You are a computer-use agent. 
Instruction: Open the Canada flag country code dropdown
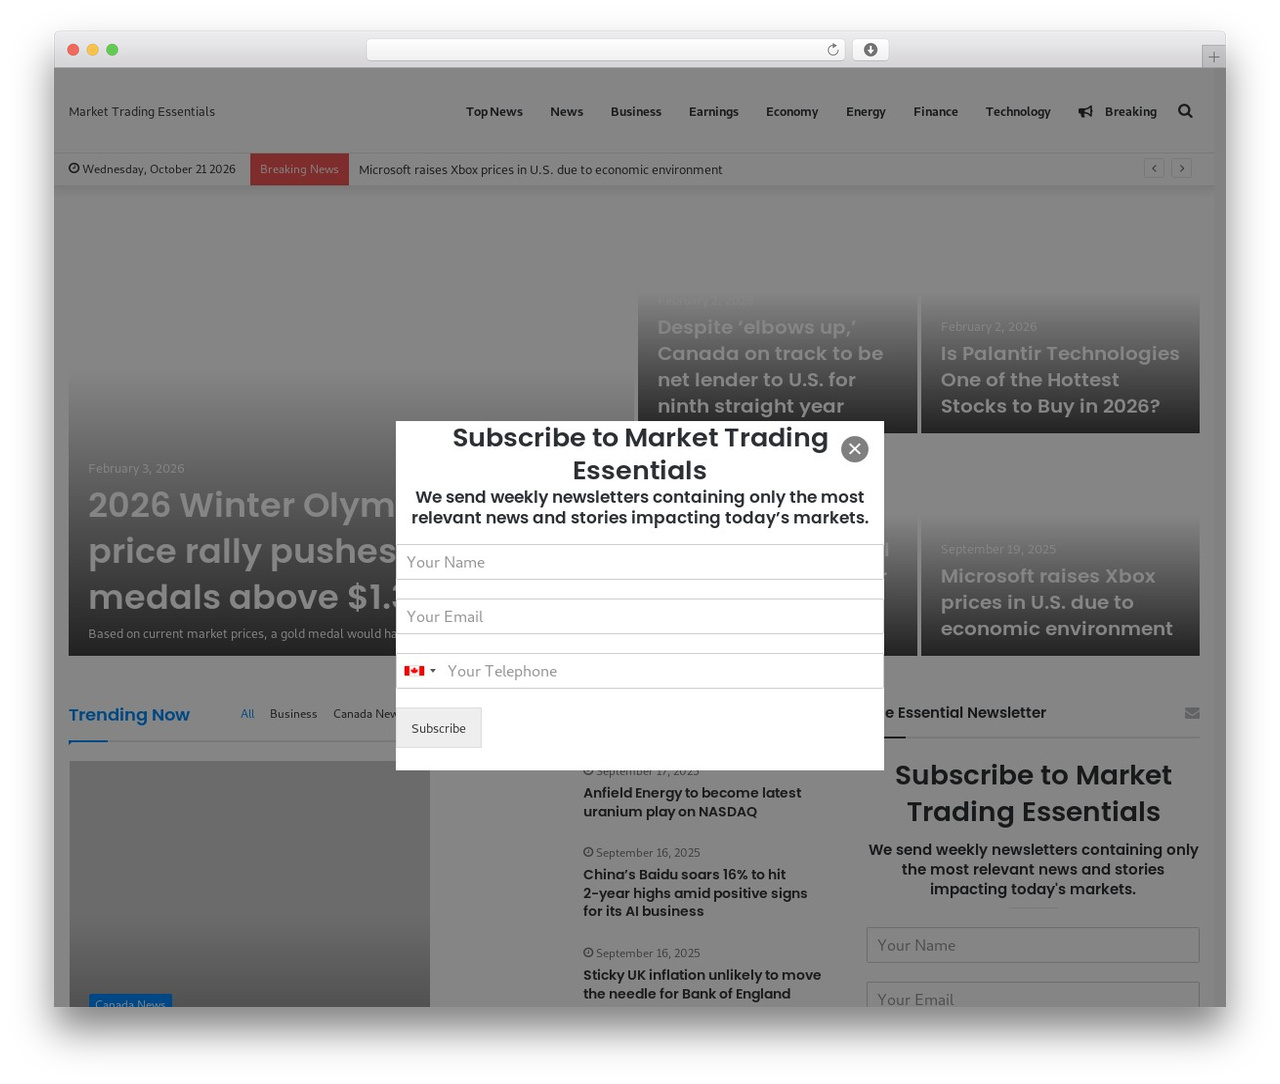[x=420, y=671]
